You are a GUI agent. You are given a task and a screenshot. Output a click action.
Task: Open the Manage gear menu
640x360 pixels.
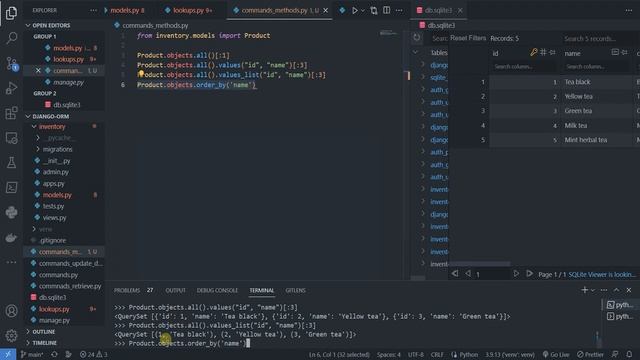11,336
